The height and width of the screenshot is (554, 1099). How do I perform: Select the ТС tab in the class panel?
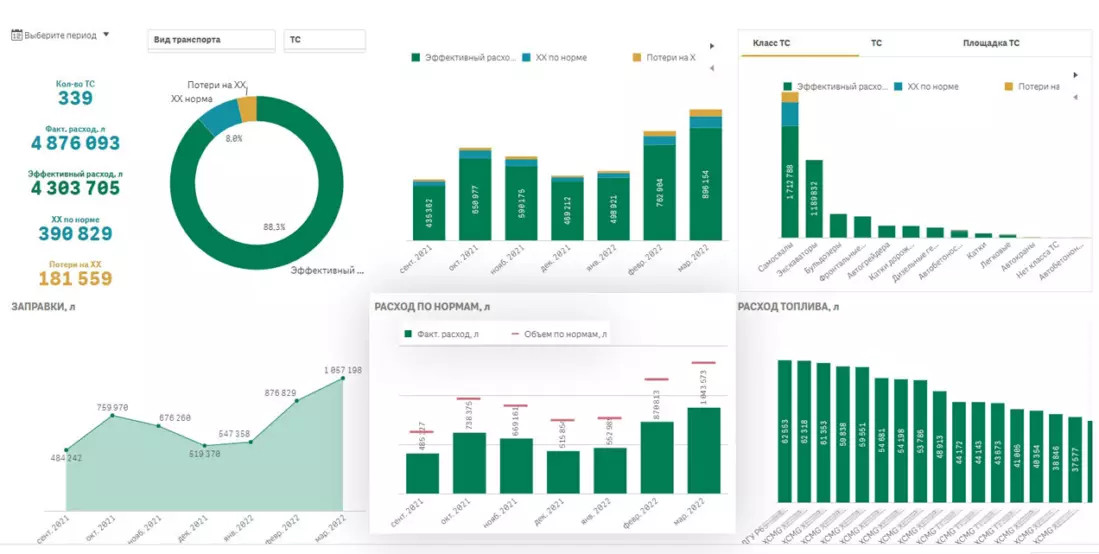point(876,43)
